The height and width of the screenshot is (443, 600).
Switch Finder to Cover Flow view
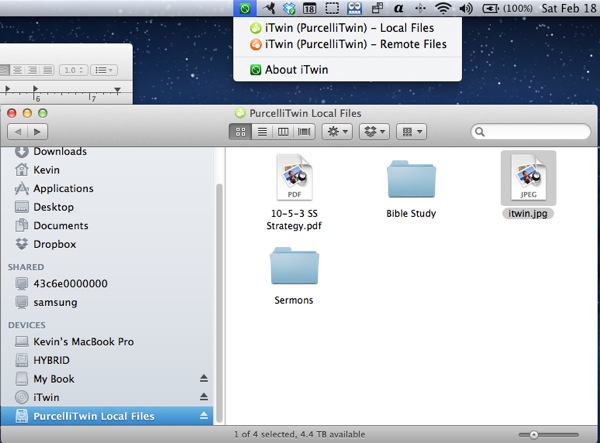[304, 132]
